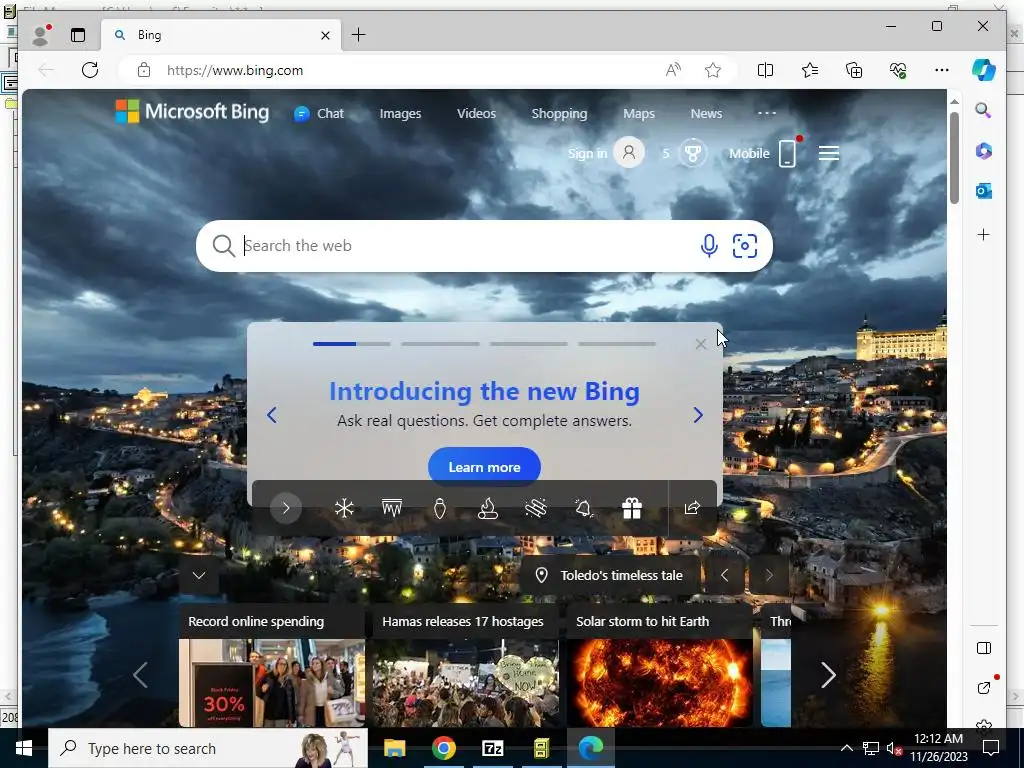
Task: Add a sidebar app with plus
Action: click(984, 234)
